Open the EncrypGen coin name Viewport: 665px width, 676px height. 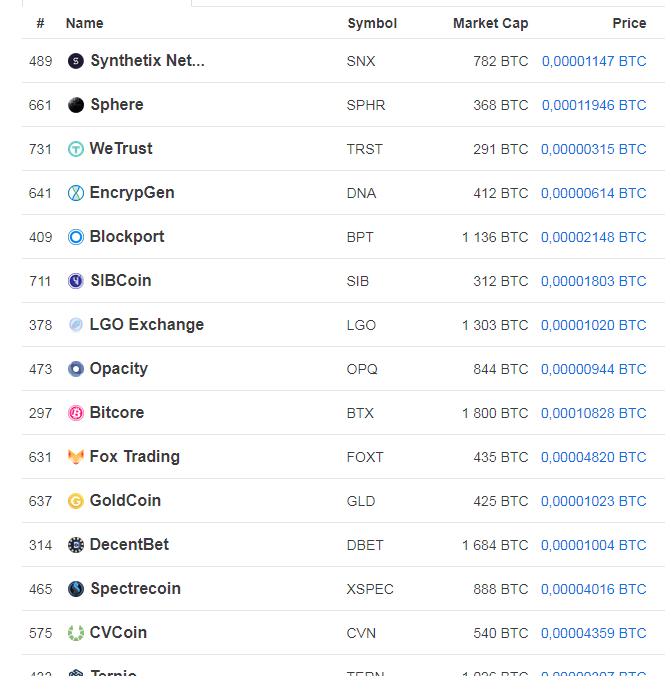click(132, 193)
